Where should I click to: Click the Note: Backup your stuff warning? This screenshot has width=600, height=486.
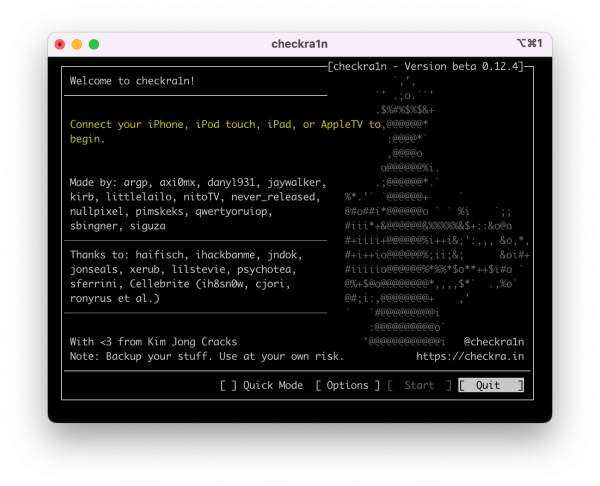207,357
